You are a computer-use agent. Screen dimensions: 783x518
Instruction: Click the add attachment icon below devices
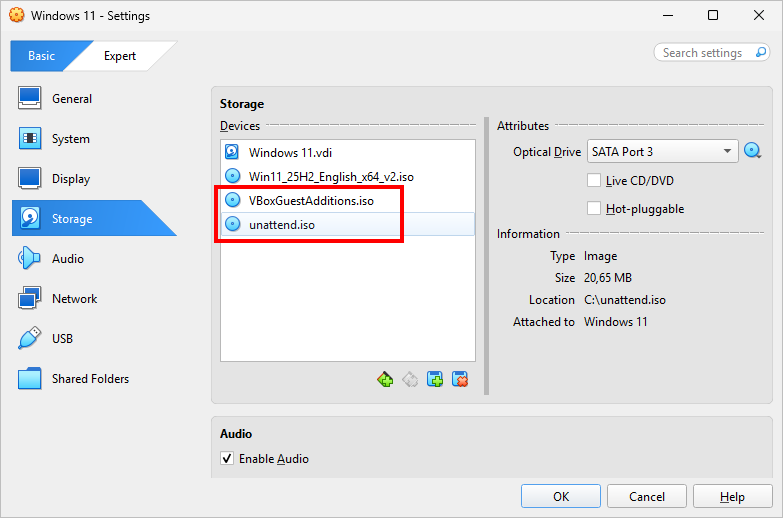[x=435, y=380]
